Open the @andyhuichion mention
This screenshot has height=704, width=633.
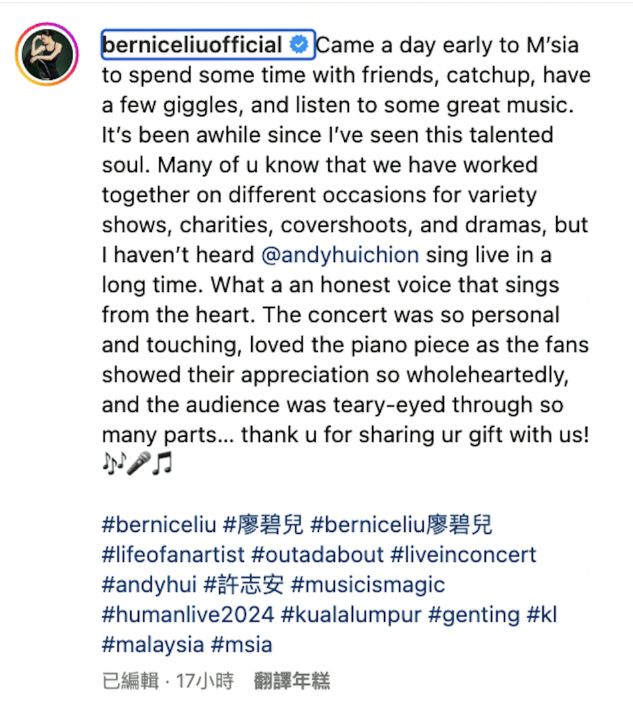click(x=340, y=255)
